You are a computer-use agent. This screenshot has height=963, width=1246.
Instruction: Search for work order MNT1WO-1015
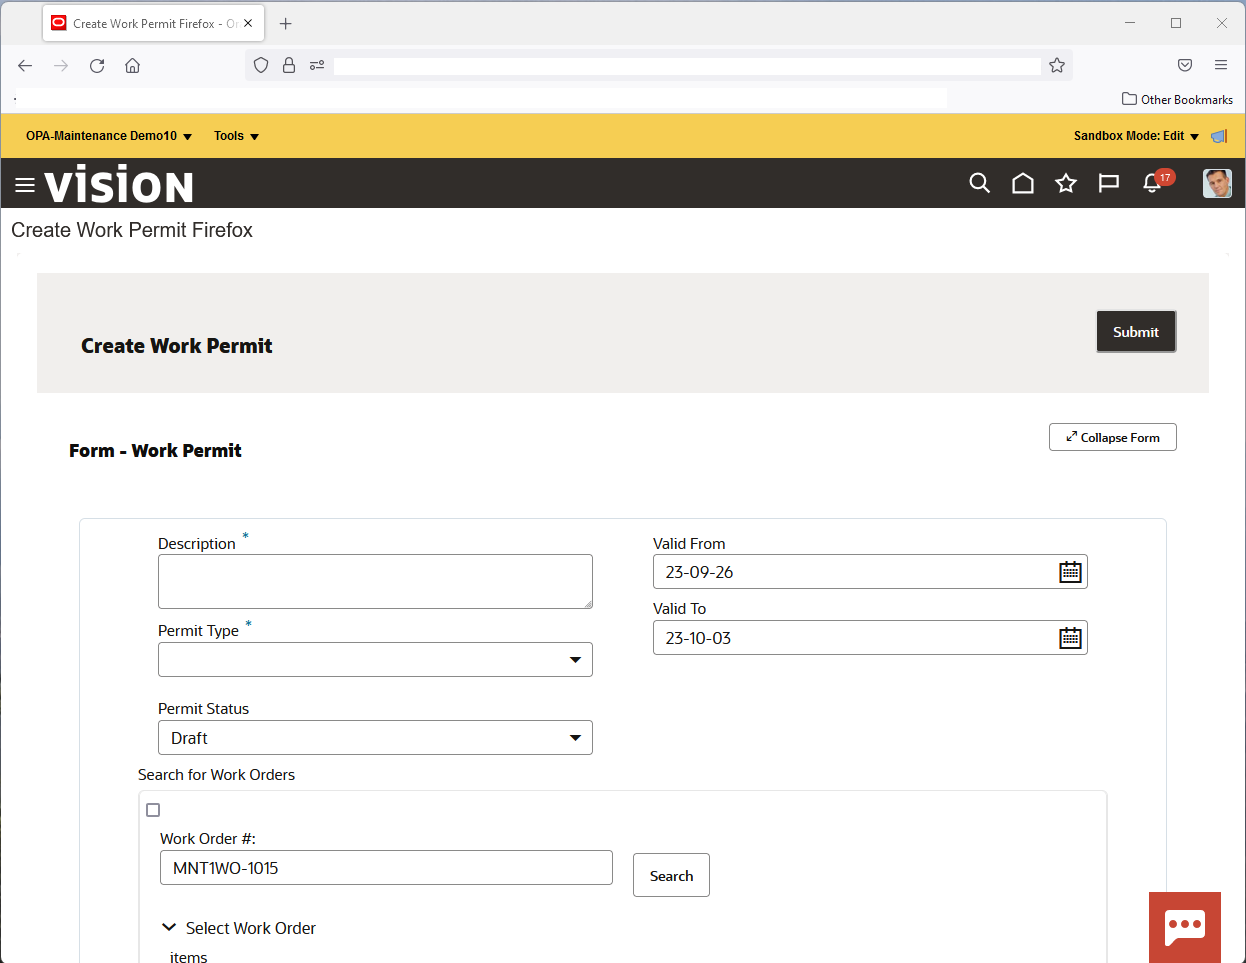(x=671, y=875)
